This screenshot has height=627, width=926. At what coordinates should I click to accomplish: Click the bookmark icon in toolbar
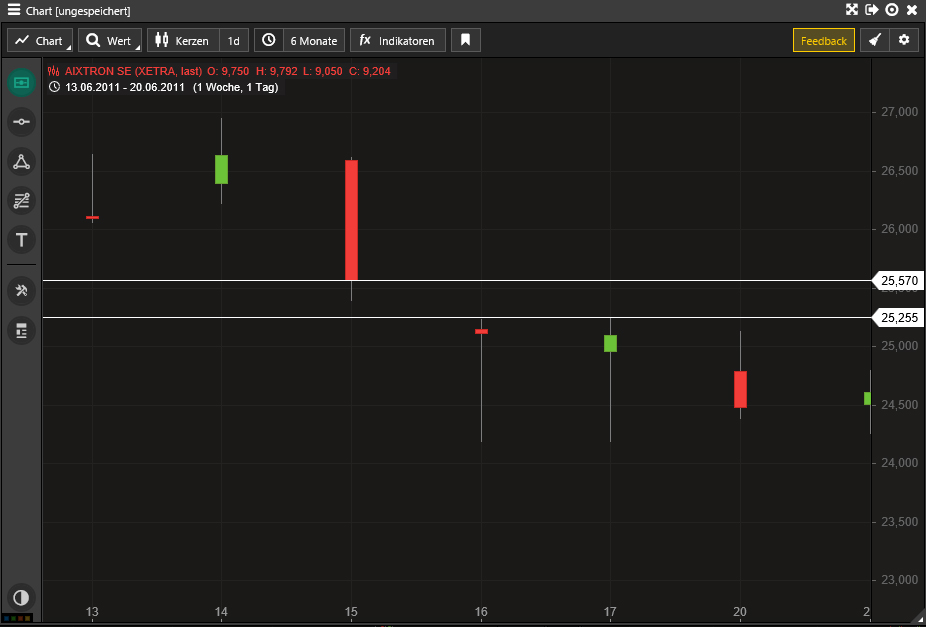(x=466, y=41)
